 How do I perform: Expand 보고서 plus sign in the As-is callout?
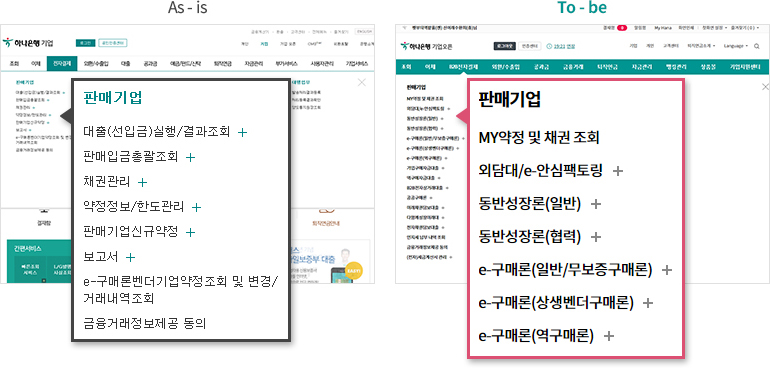(130, 257)
